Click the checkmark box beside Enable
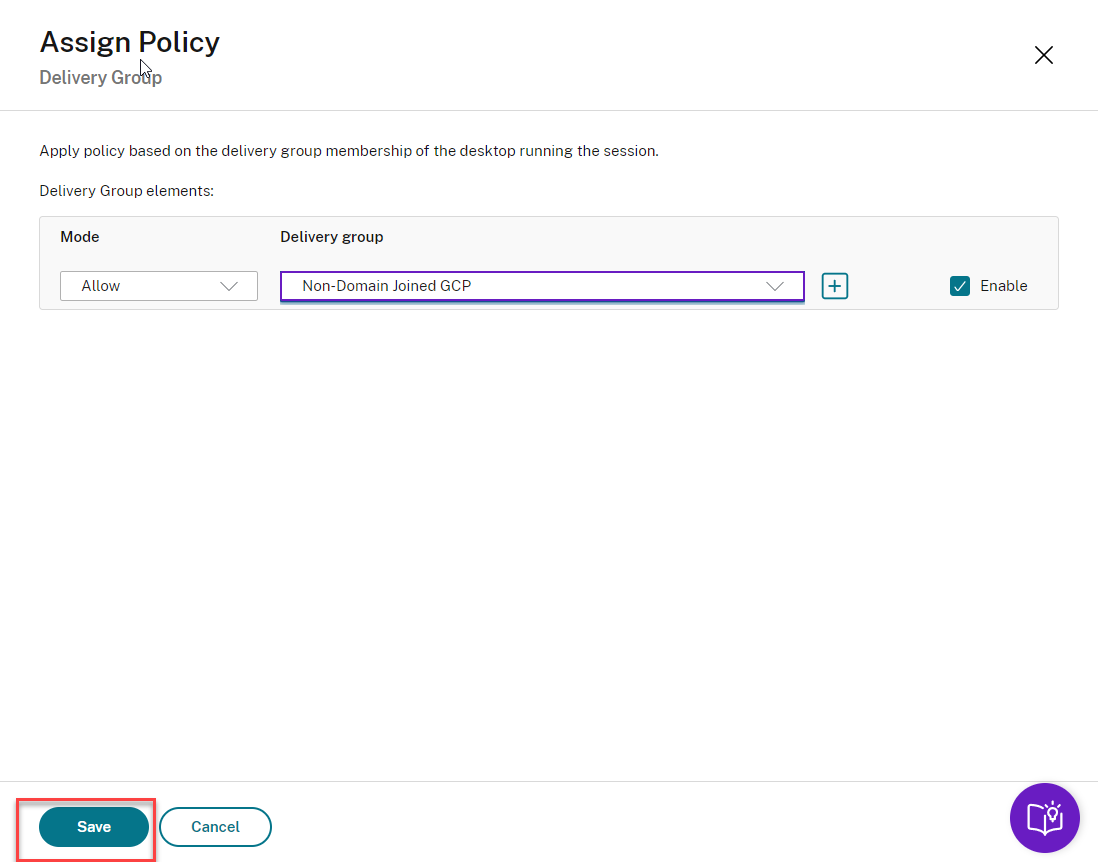Viewport: 1098px width, 862px height. click(x=960, y=286)
